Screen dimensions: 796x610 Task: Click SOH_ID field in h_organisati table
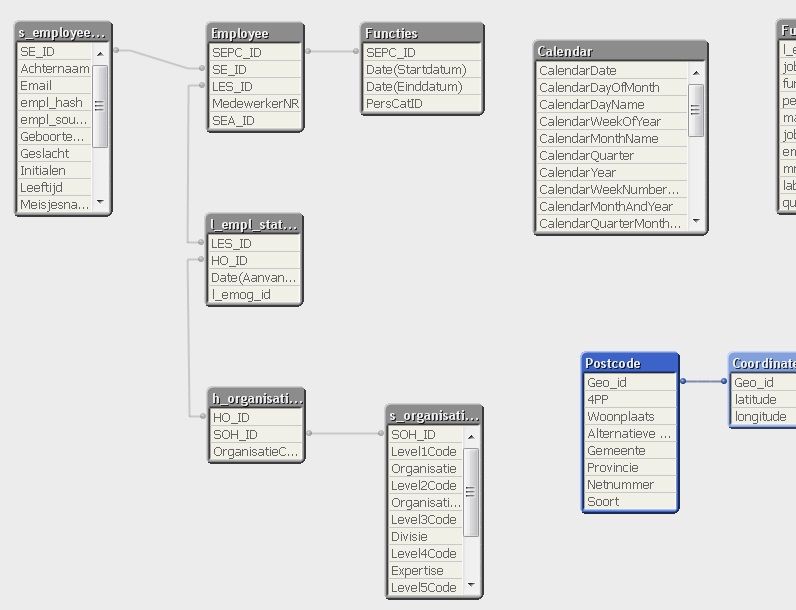256,435
